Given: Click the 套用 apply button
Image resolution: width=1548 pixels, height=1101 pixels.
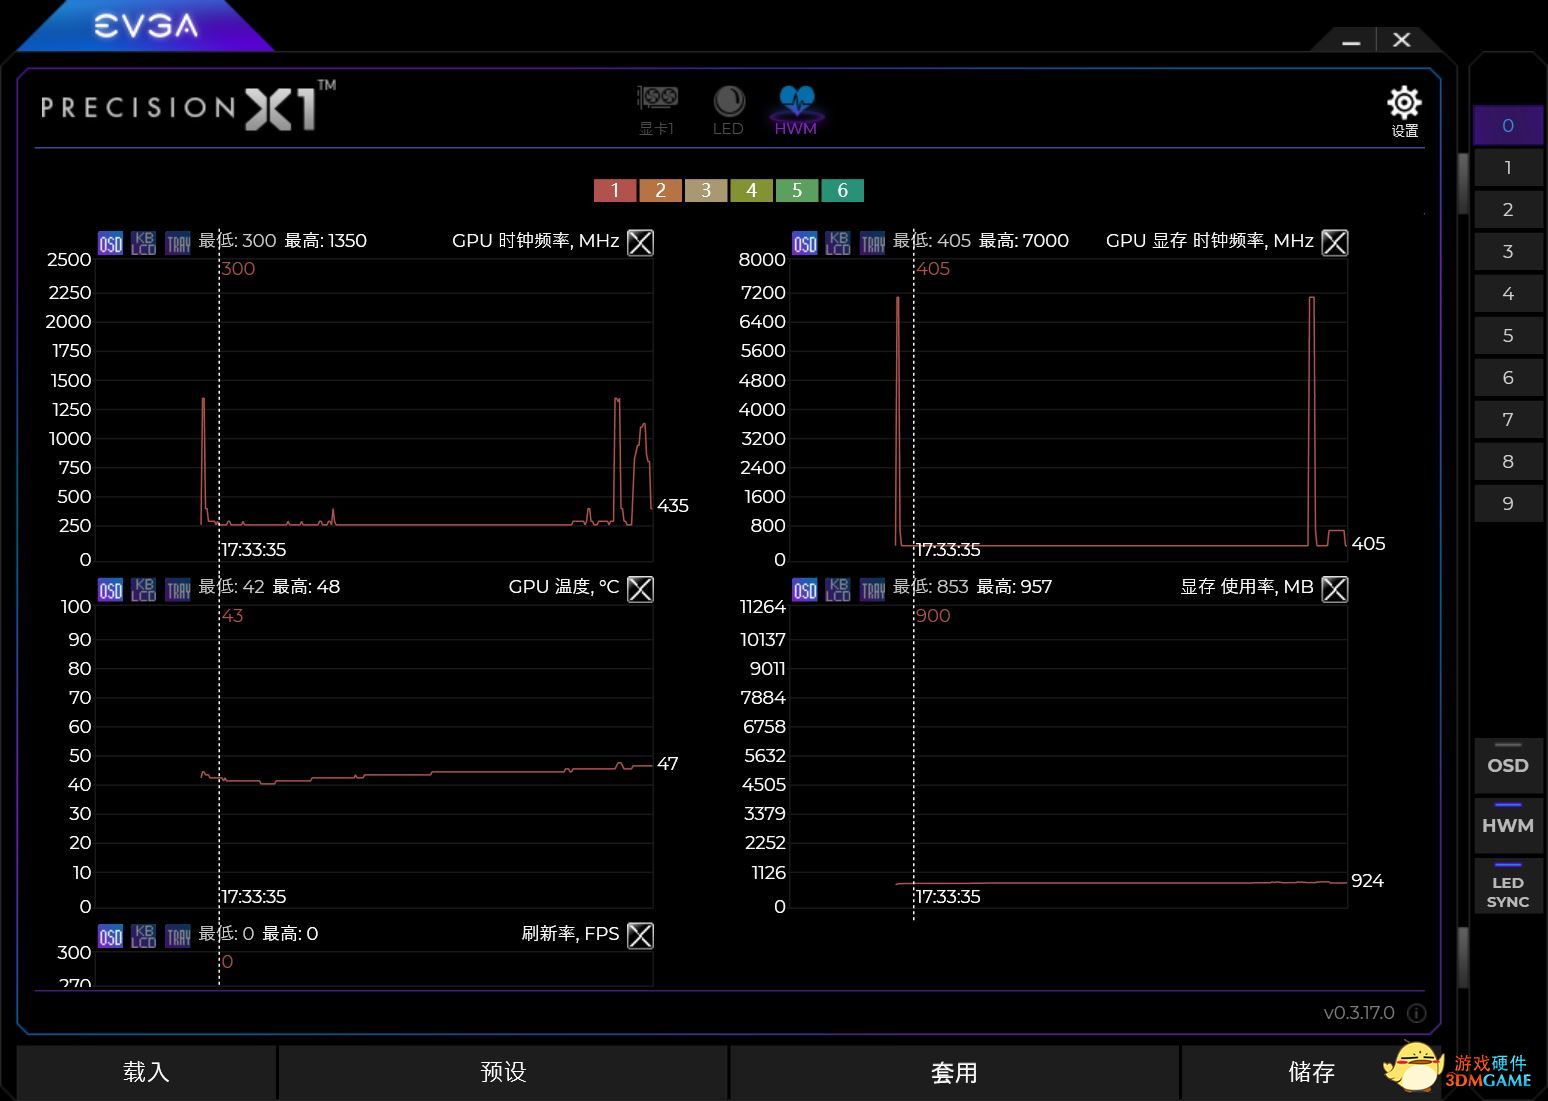Looking at the screenshot, I should [x=954, y=1072].
